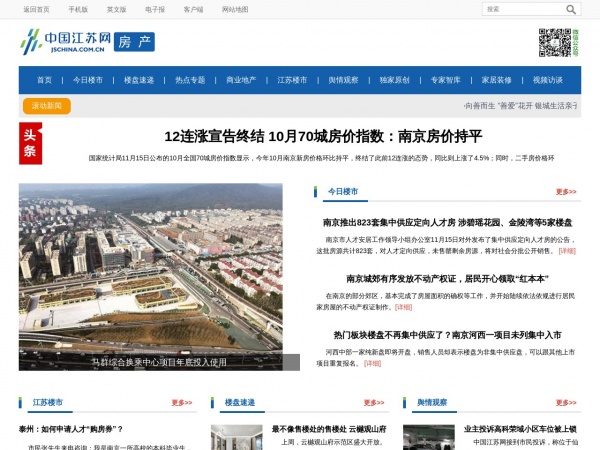This screenshot has height=450, width=600.
Task: Show 更多 for 舆情观察 section
Action: 566,402
